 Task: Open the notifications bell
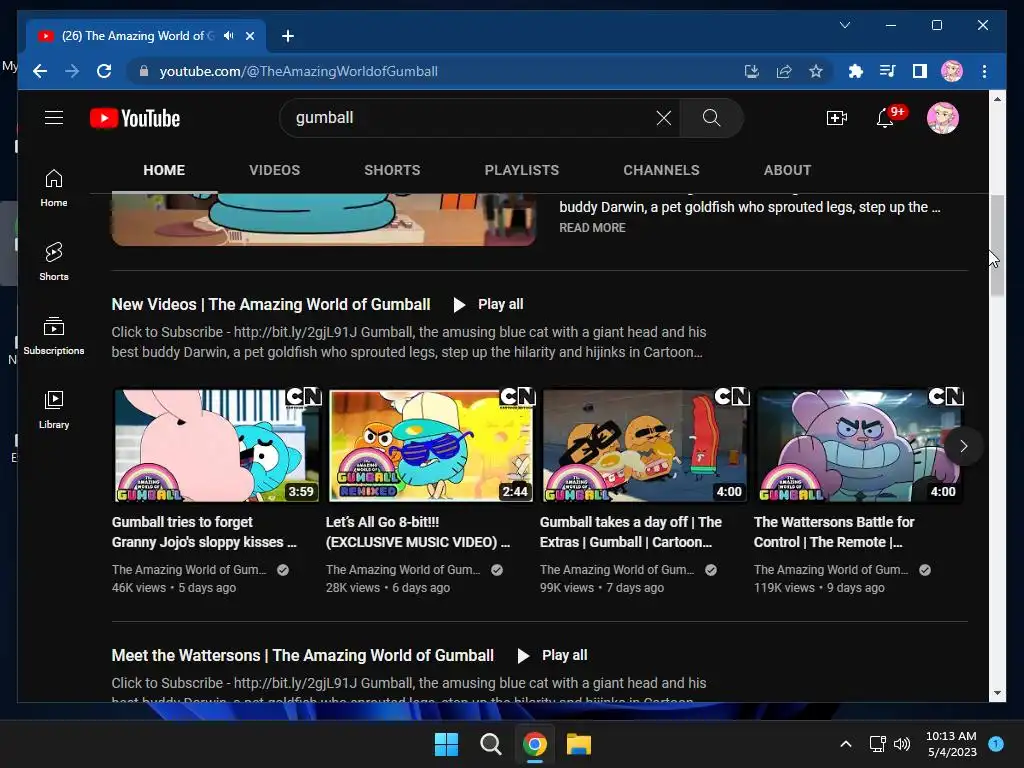(886, 118)
